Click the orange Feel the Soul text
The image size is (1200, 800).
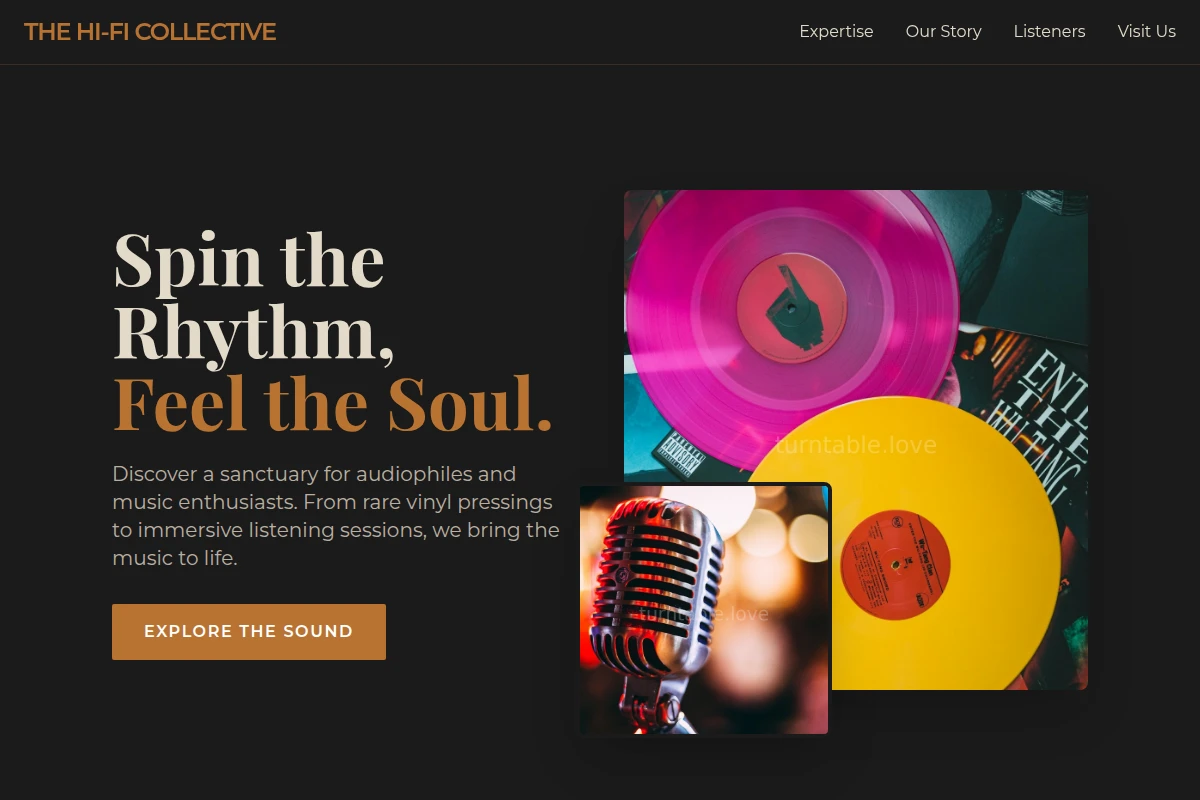(333, 404)
